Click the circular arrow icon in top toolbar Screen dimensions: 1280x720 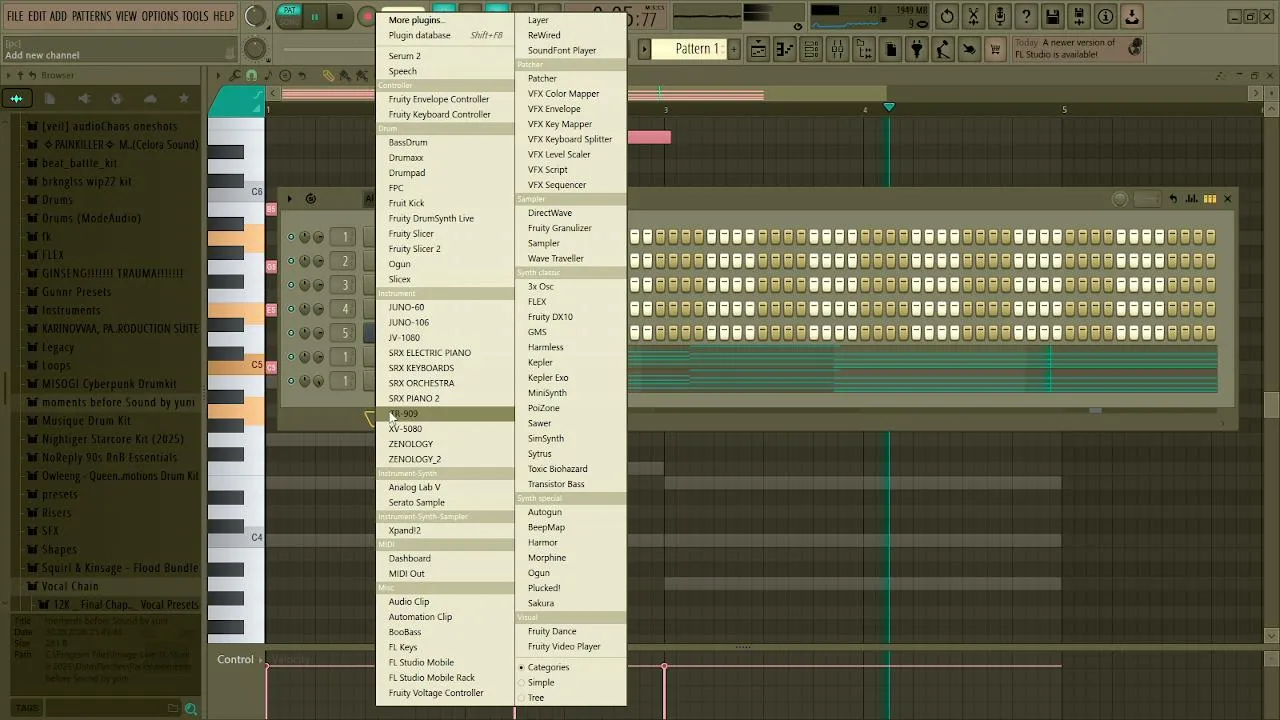pos(947,17)
